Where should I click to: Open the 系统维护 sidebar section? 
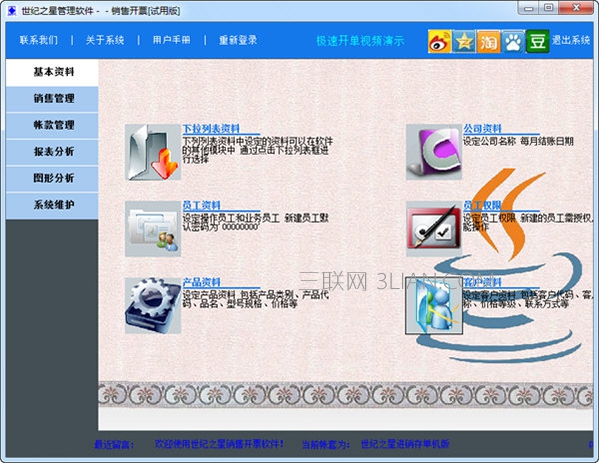pyautogui.click(x=52, y=205)
